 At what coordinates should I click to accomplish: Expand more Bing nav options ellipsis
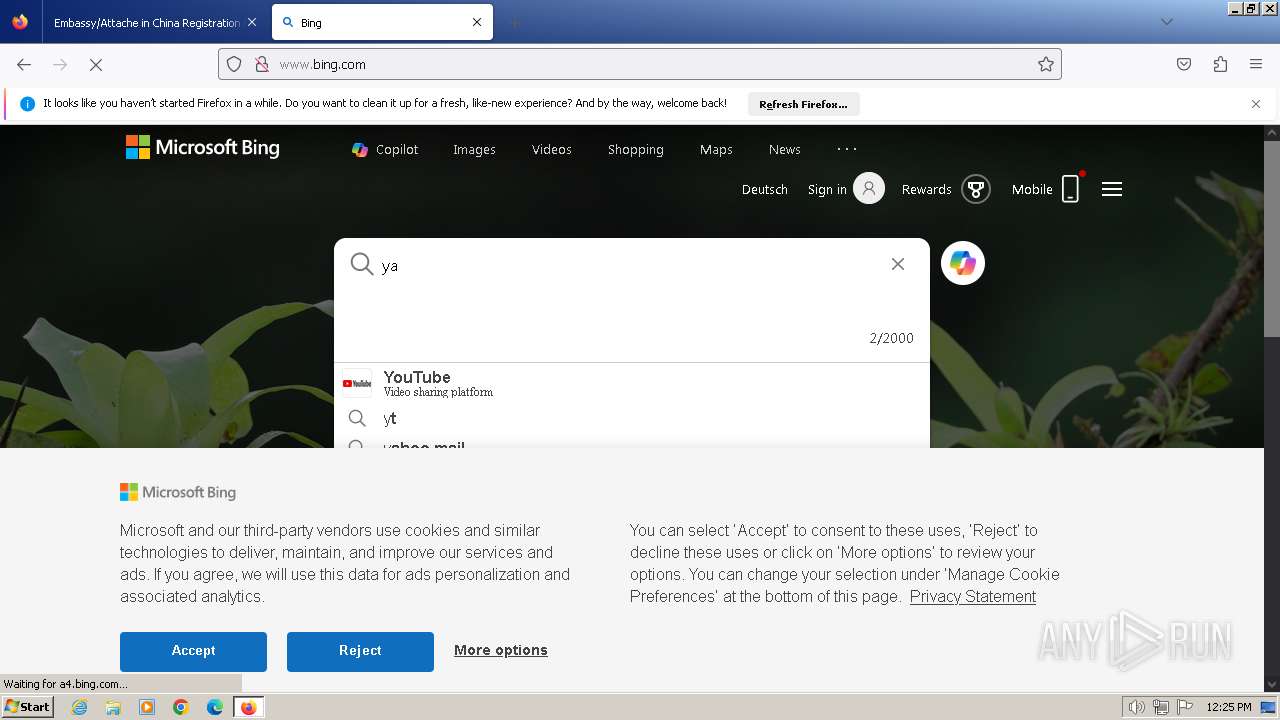pos(847,148)
